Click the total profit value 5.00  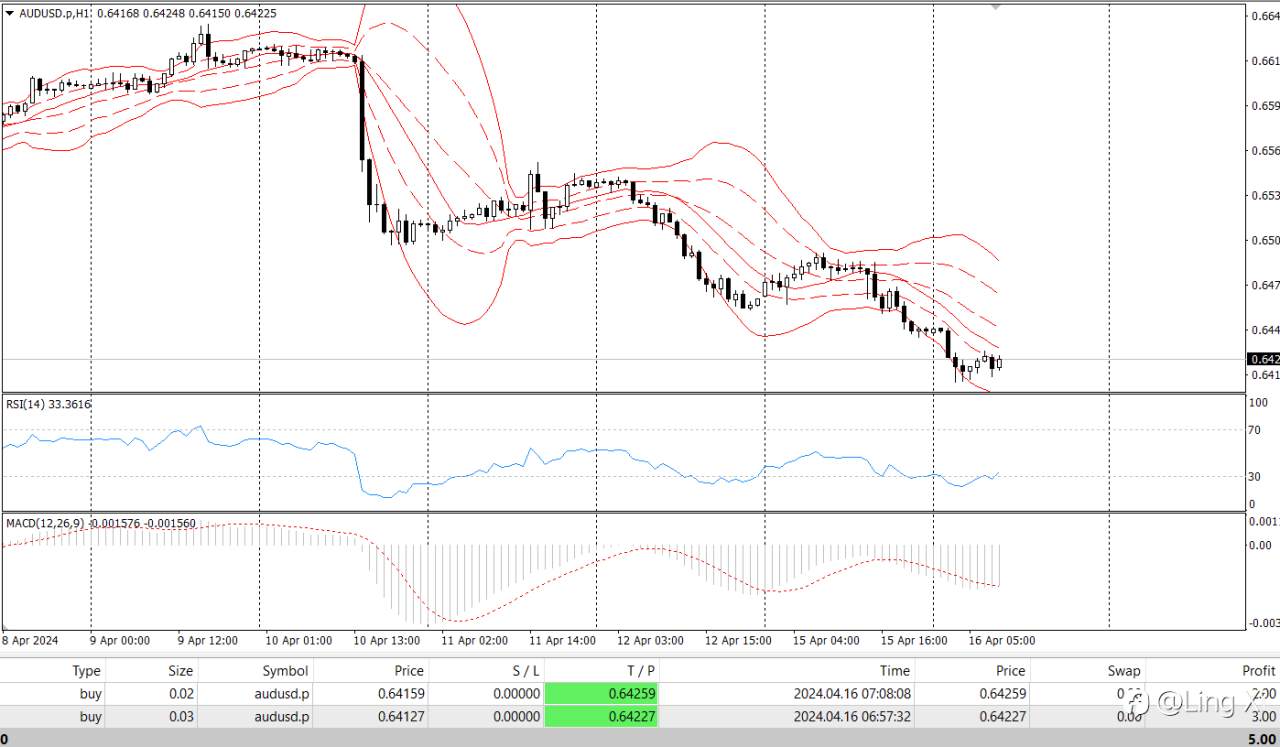point(1263,738)
